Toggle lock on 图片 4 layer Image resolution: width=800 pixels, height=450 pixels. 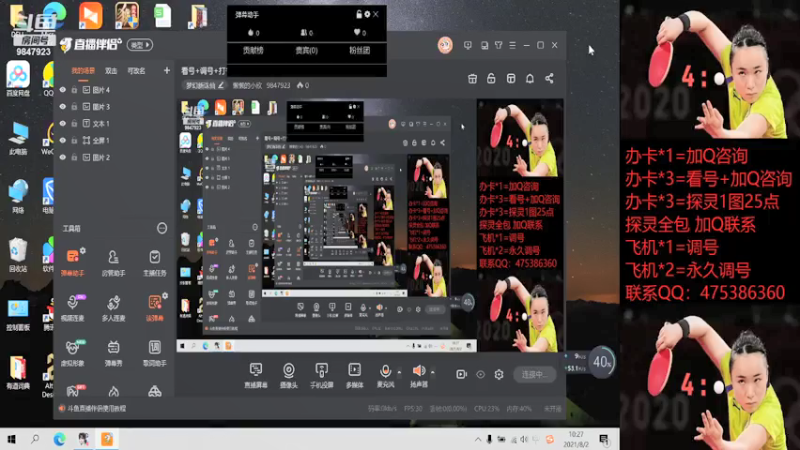pyautogui.click(x=74, y=90)
